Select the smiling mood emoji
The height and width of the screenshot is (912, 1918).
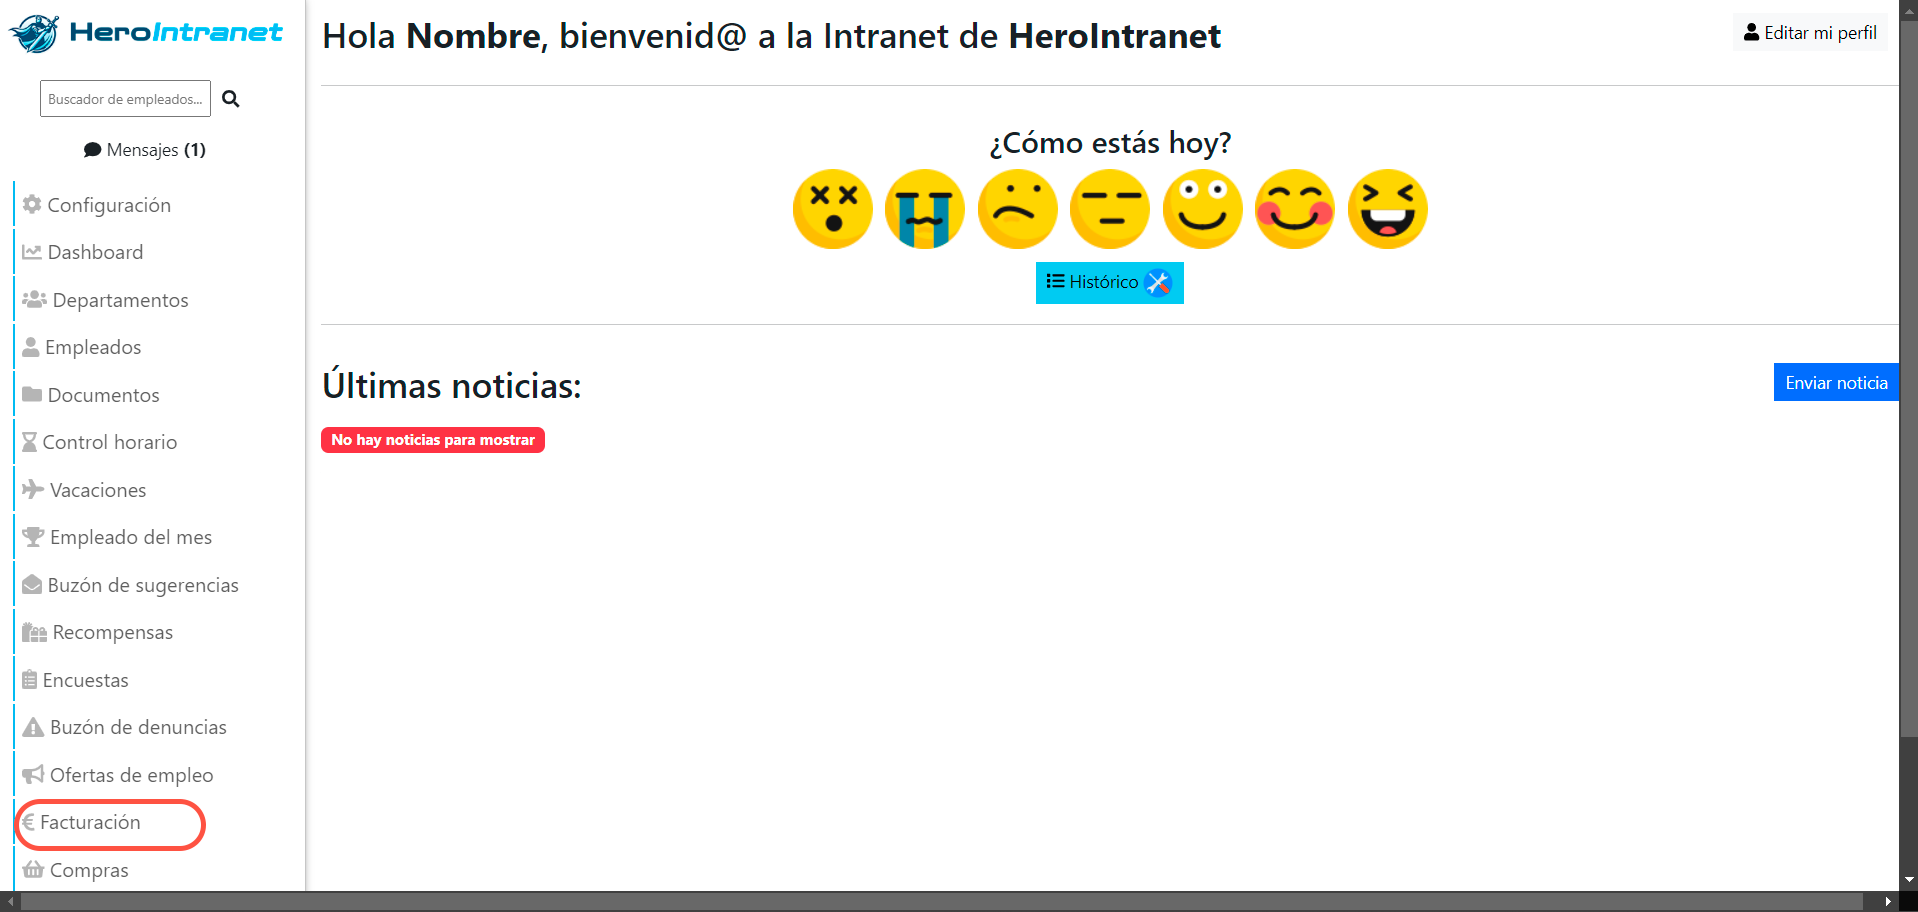point(1202,209)
